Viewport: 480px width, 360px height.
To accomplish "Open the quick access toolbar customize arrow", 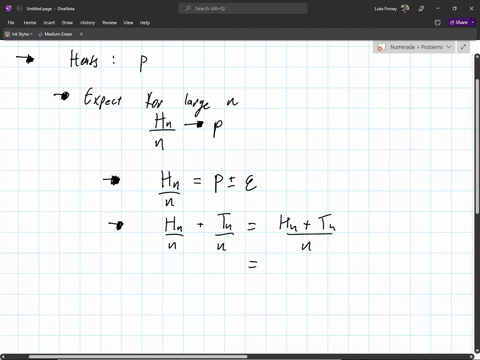I will click(x=81, y=34).
